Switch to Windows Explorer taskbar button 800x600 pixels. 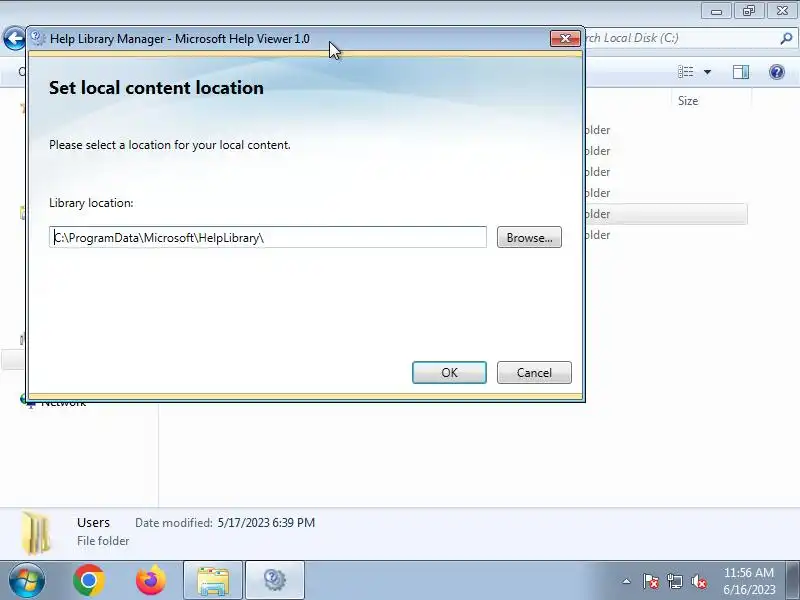213,580
